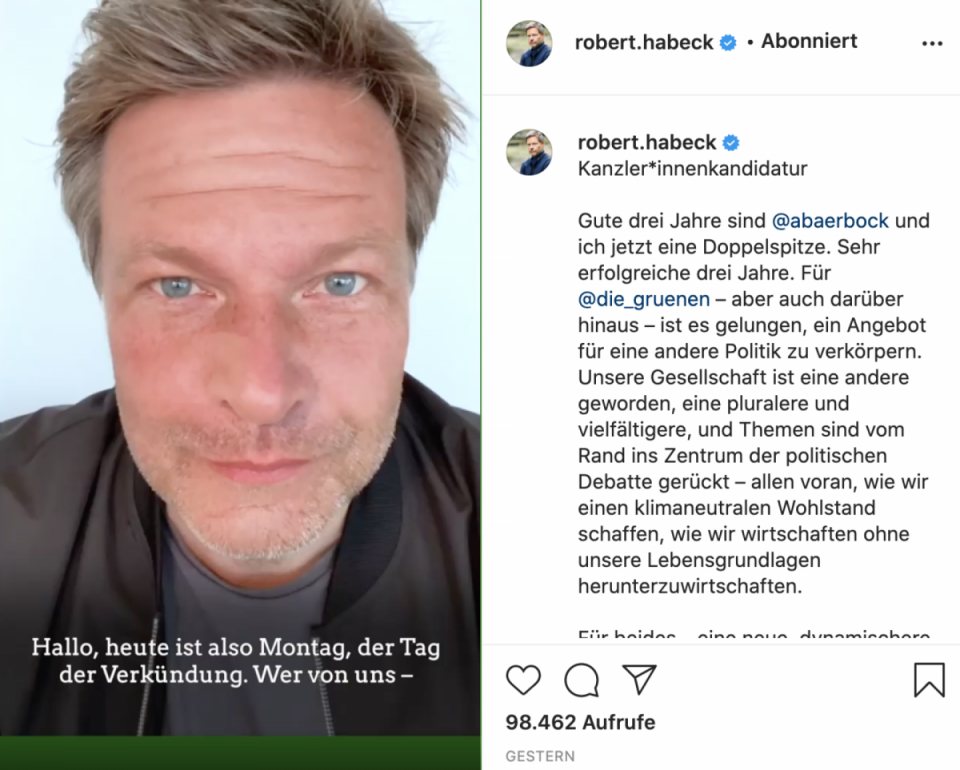This screenshot has width=960, height=770.
Task: Like the post with the heart icon
Action: pos(523,679)
